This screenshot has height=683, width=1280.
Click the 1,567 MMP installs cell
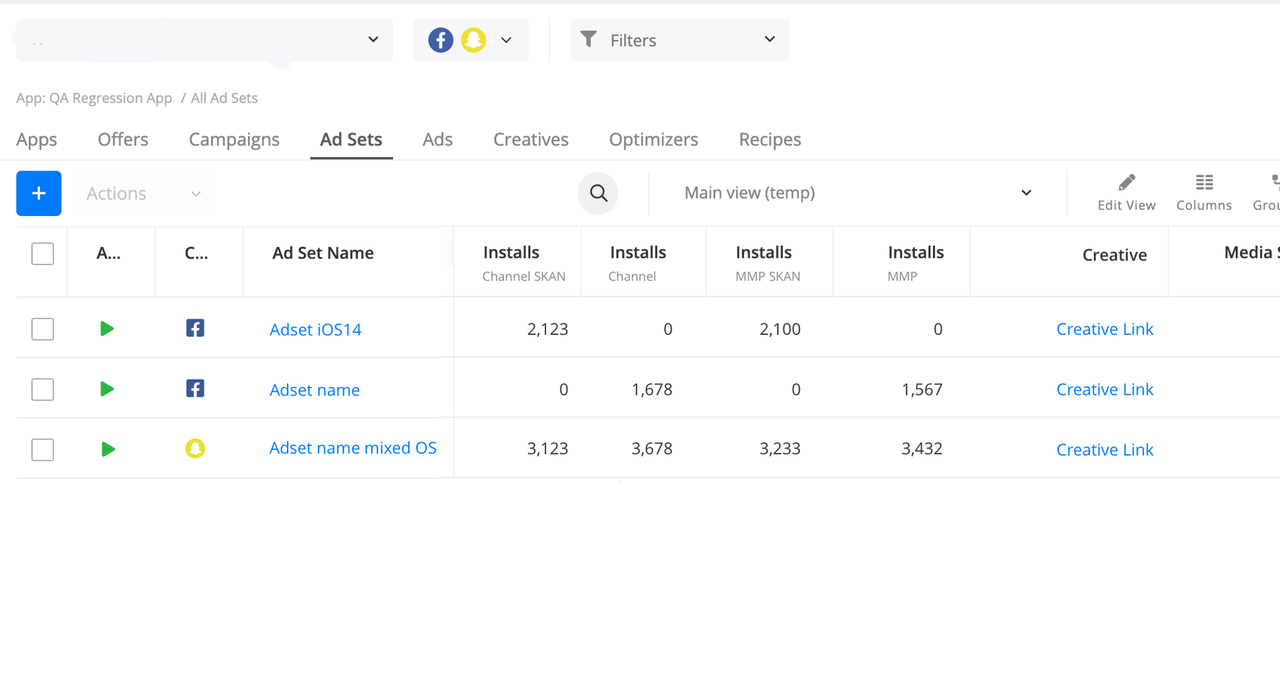[x=922, y=389]
